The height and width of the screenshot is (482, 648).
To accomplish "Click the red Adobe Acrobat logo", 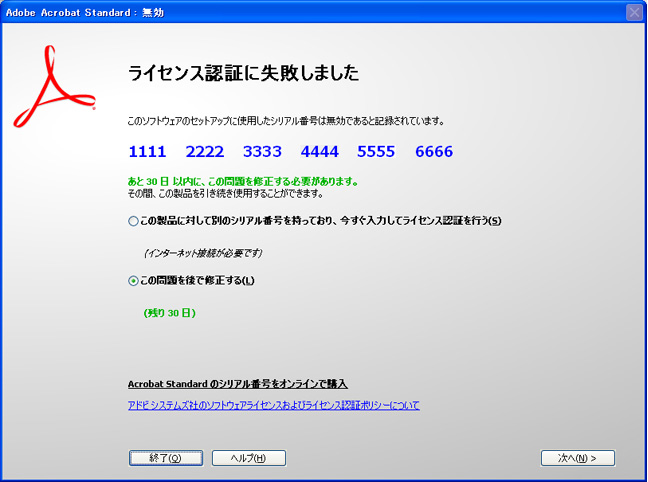I will coord(54,86).
